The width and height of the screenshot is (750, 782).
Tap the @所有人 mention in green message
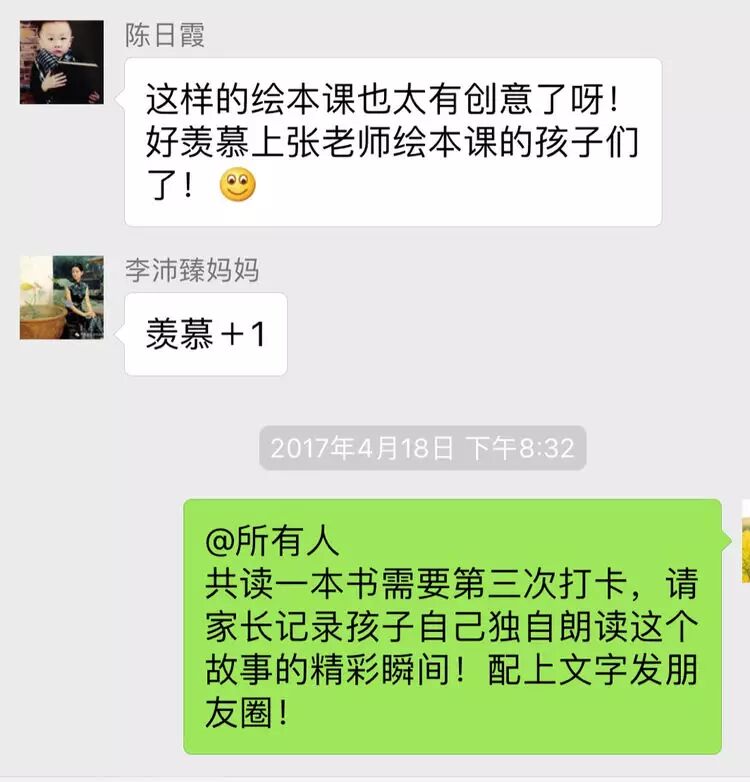[272, 541]
